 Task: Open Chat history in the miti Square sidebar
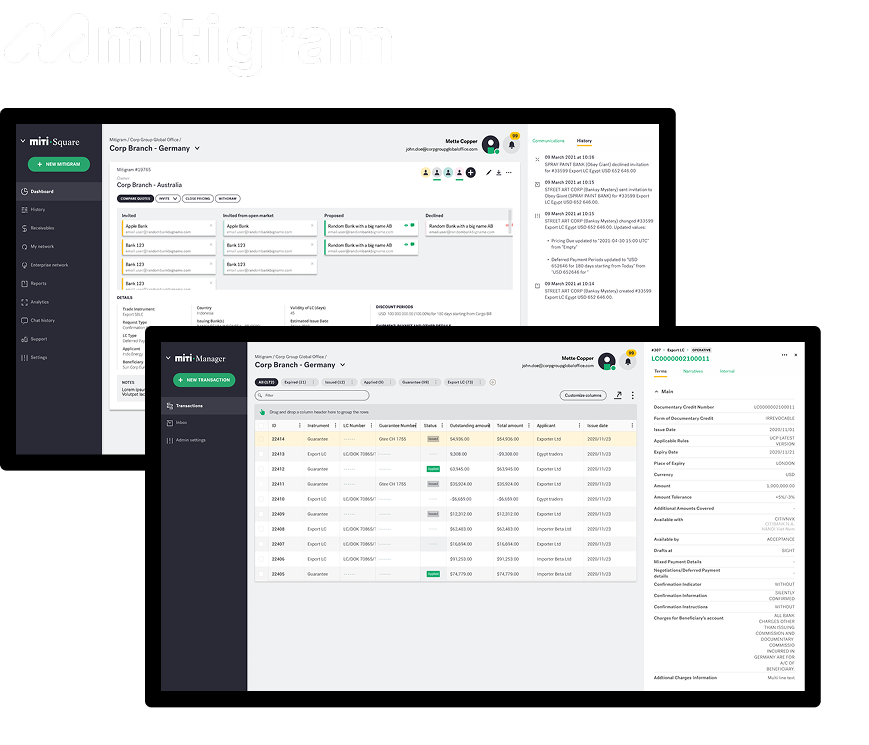(x=58, y=320)
